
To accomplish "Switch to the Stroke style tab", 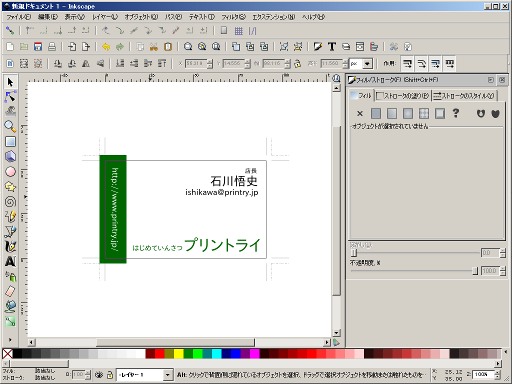I will pyautogui.click(x=464, y=96).
